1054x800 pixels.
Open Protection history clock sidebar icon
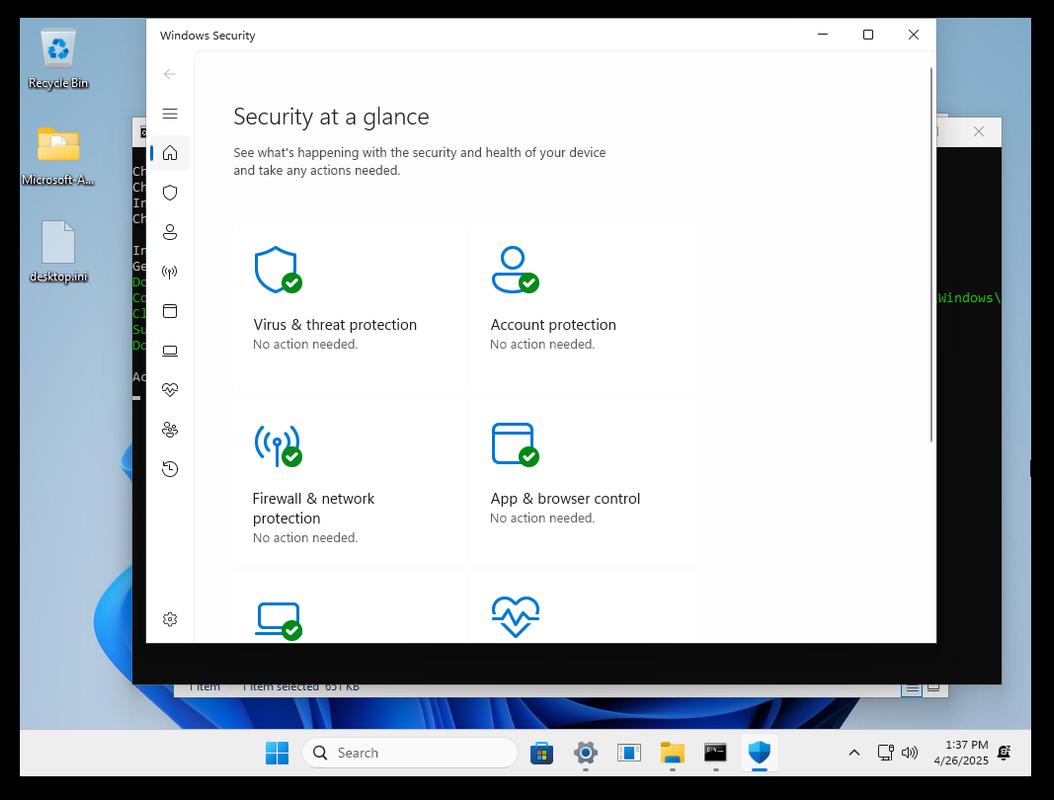[x=170, y=469]
